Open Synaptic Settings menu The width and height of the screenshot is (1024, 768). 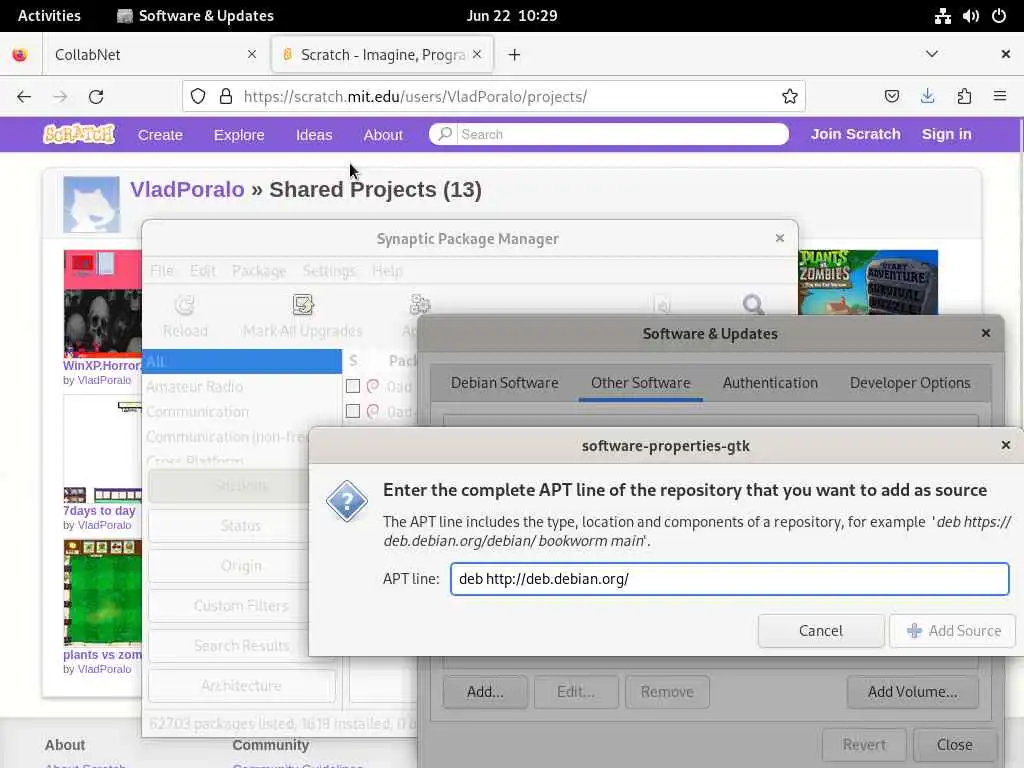[x=329, y=270]
